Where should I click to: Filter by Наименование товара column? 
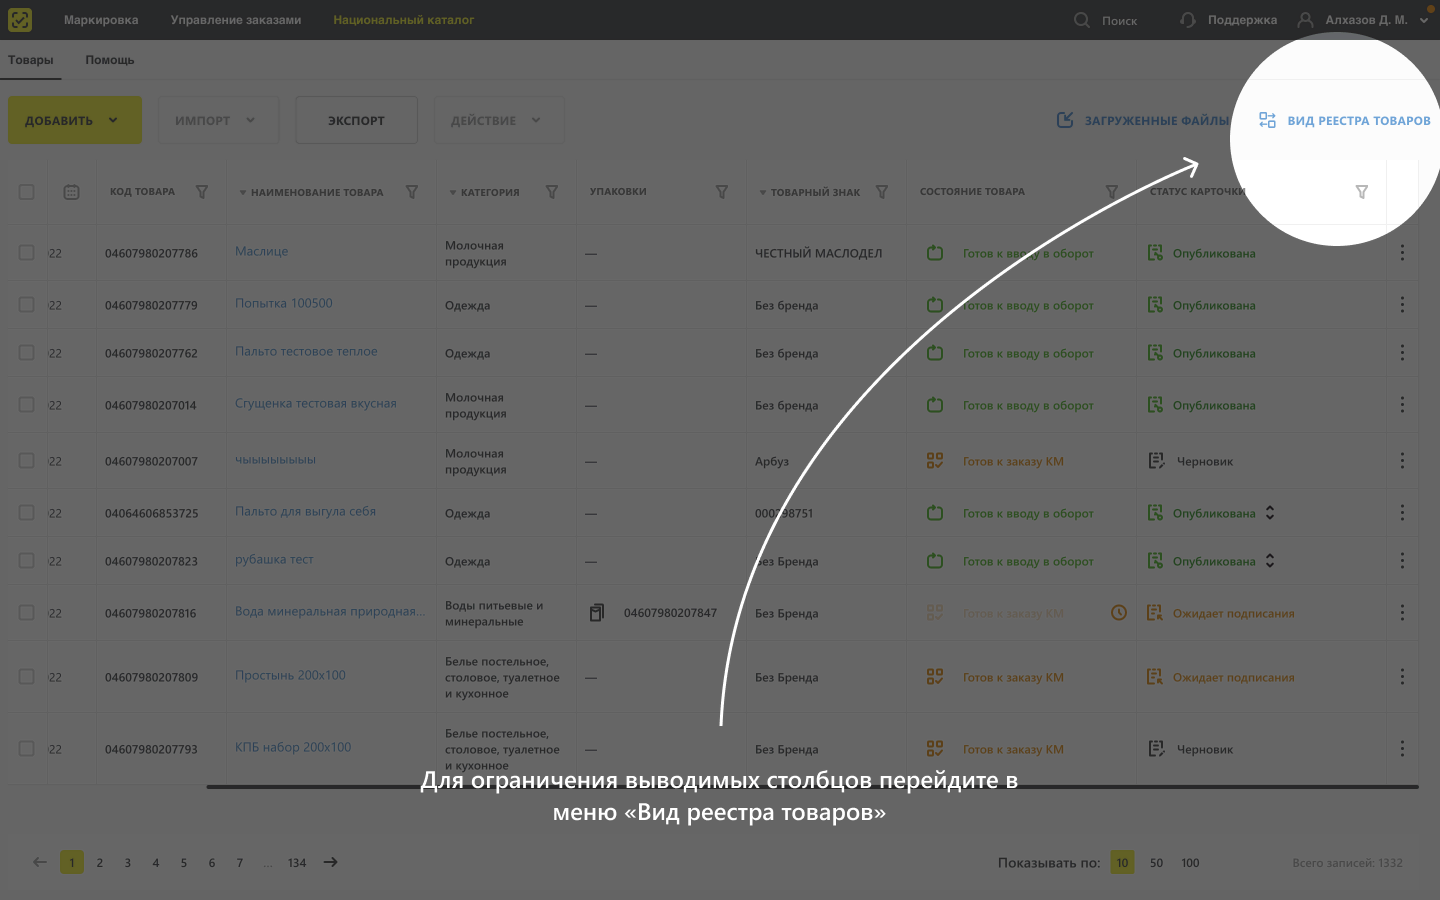pos(412,192)
